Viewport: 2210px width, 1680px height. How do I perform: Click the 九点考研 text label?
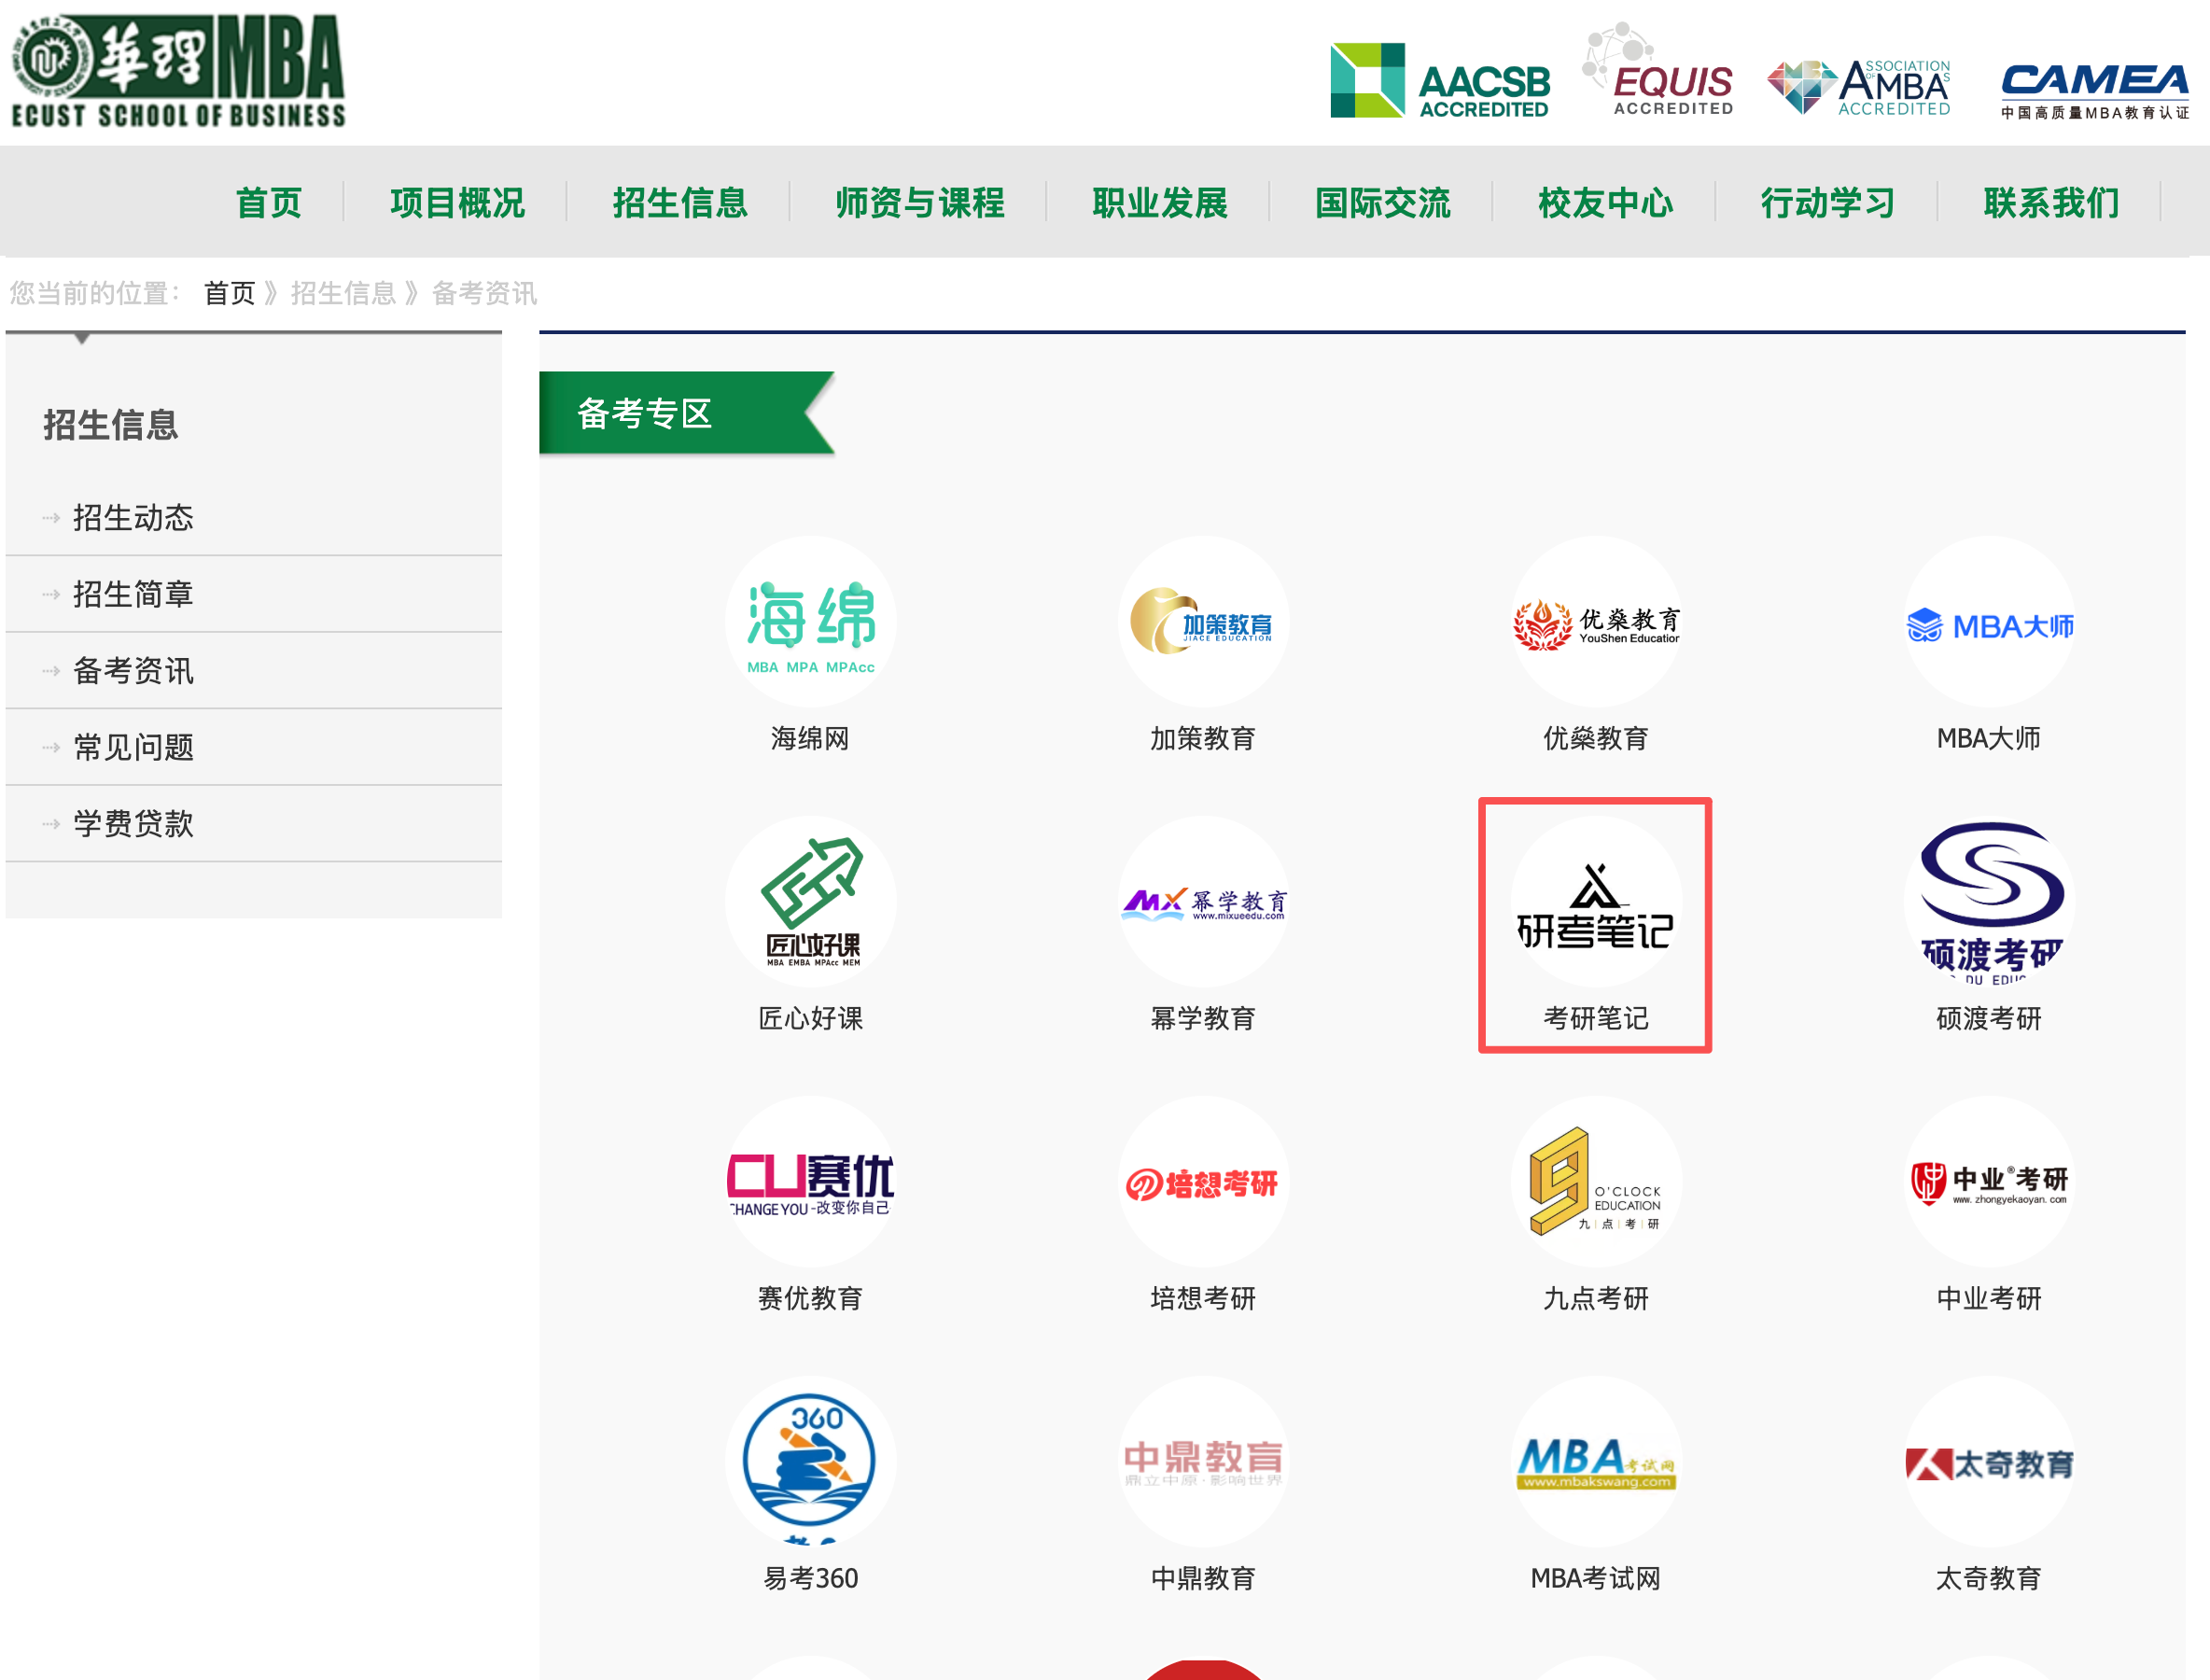pyautogui.click(x=1596, y=1299)
